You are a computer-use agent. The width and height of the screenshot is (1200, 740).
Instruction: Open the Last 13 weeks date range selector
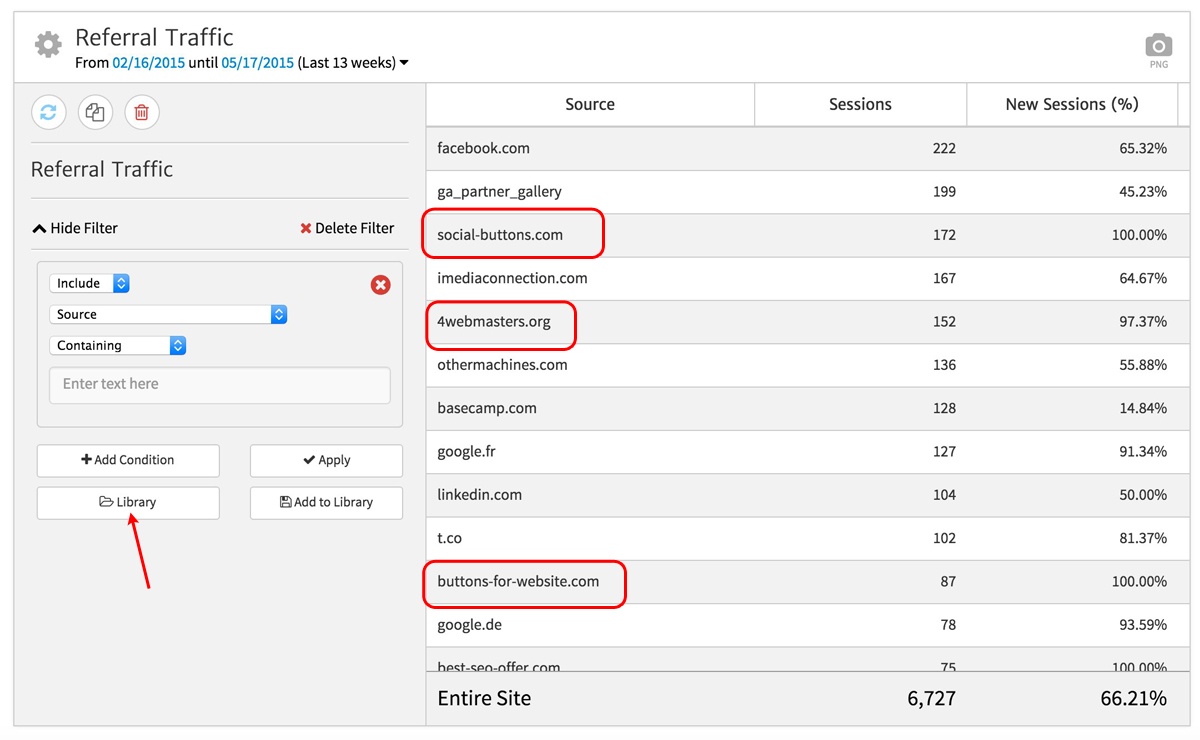click(x=348, y=61)
